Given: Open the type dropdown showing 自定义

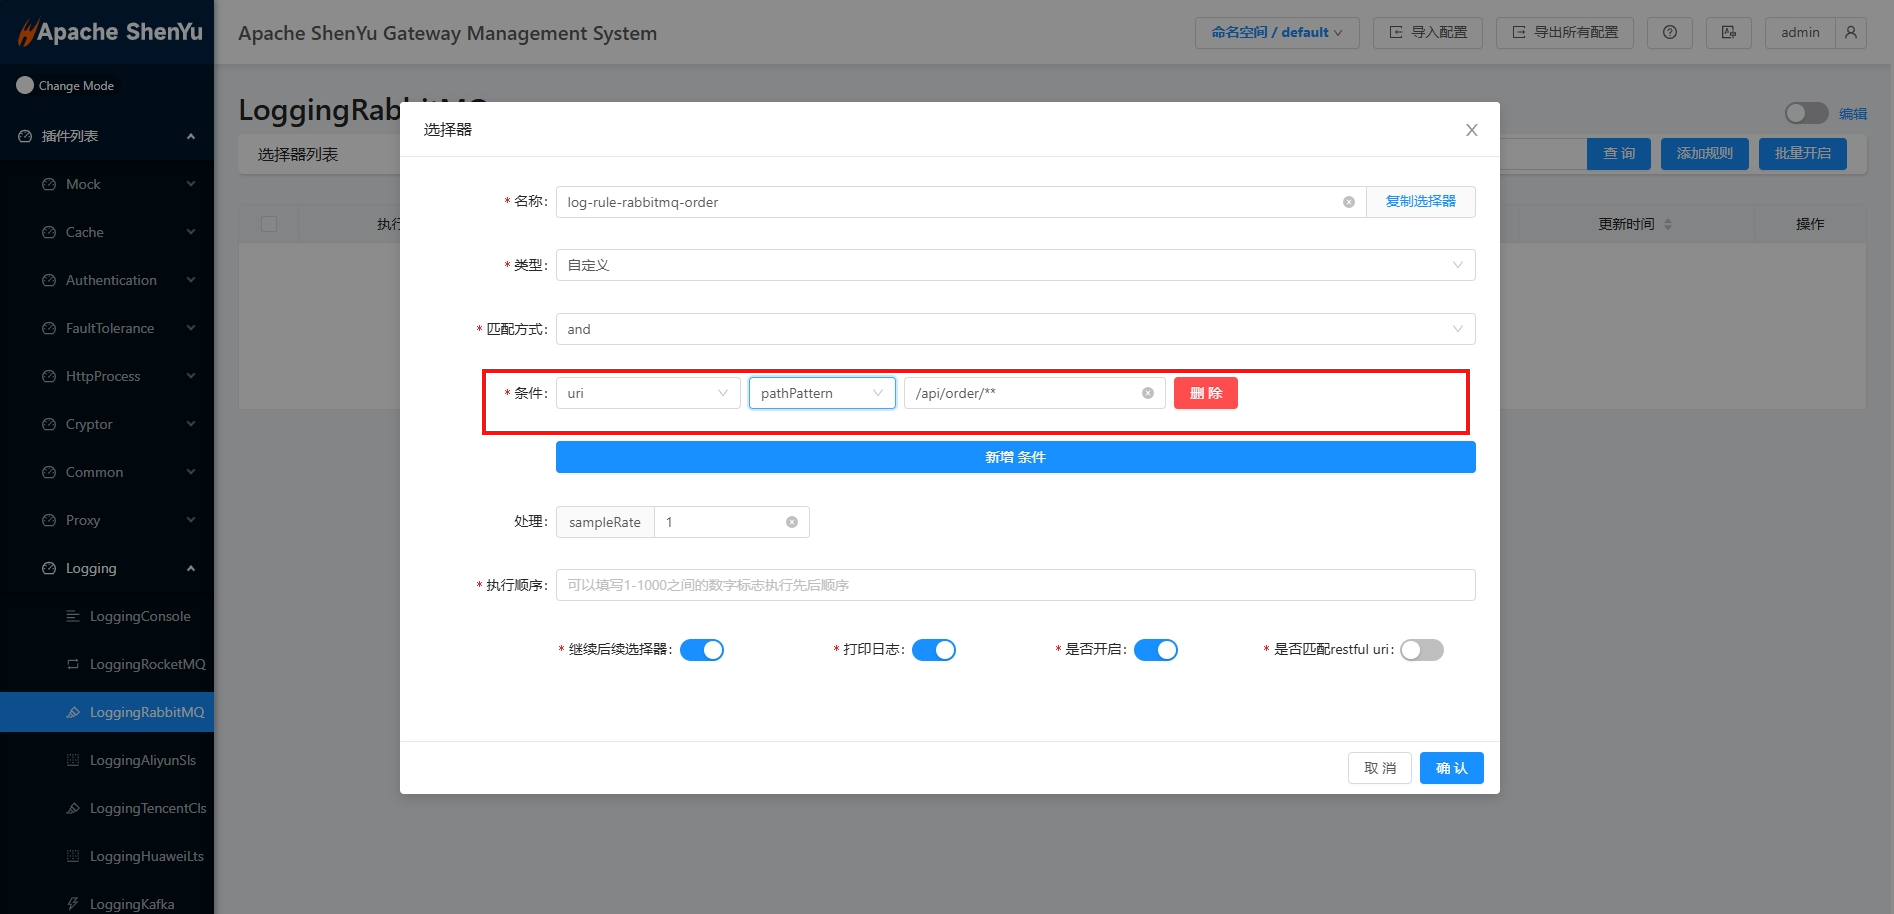Looking at the screenshot, I should click(1014, 265).
